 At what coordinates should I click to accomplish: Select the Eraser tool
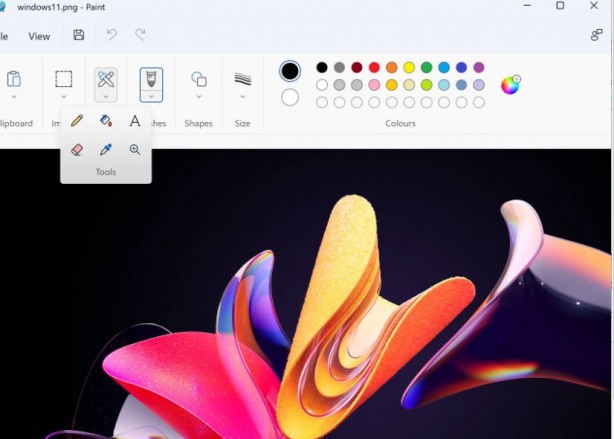pos(77,150)
